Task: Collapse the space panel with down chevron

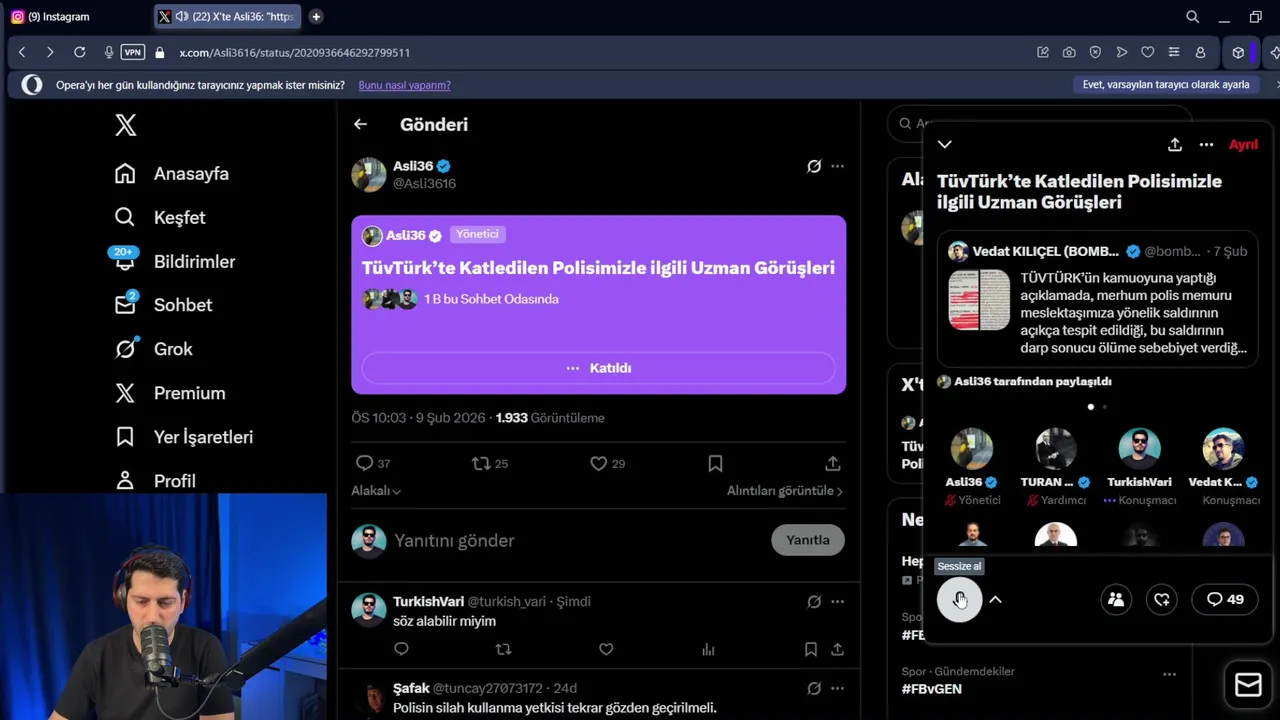Action: [945, 144]
